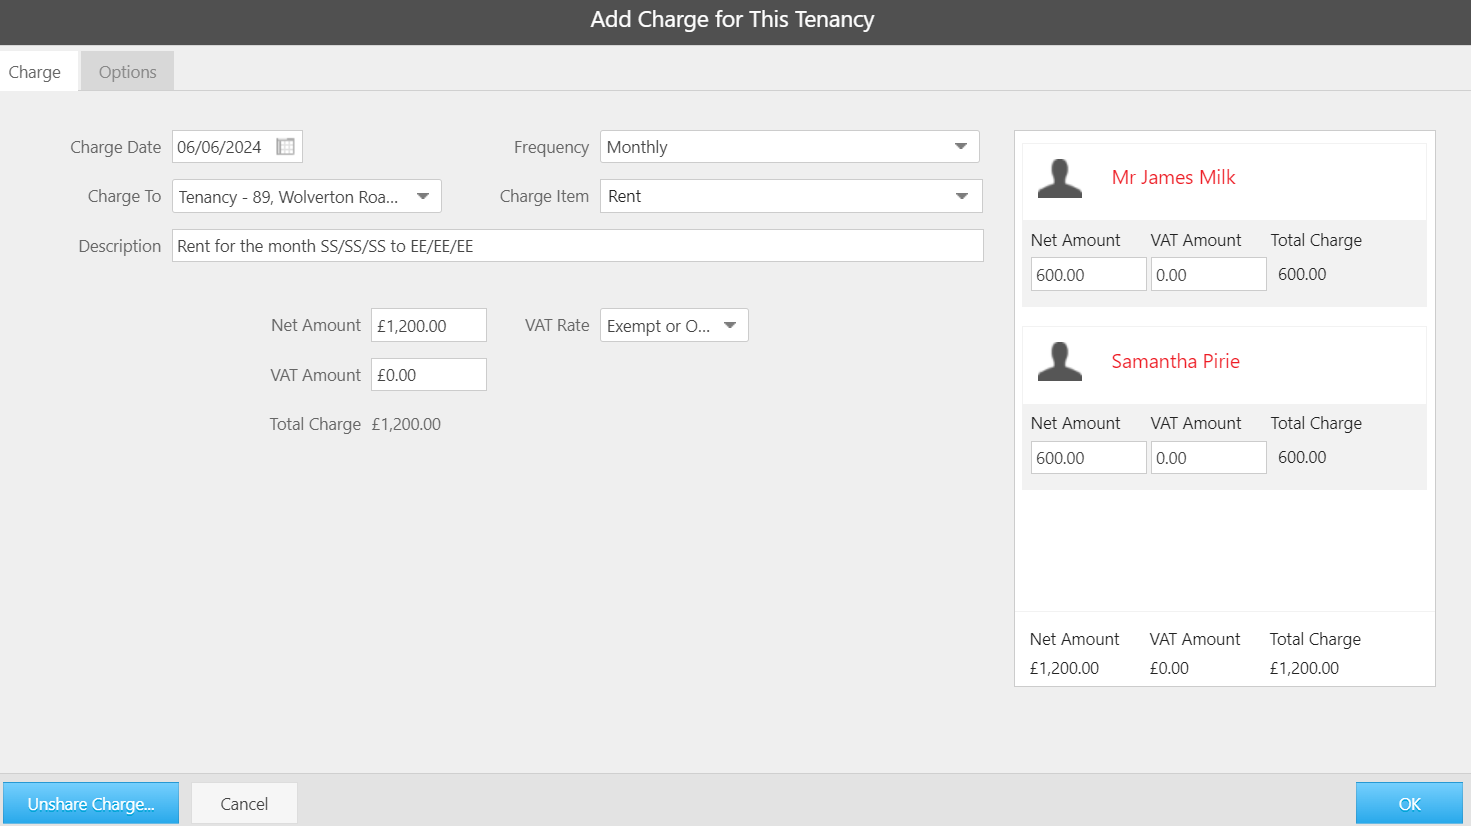Viewport: 1471px width, 826px height.
Task: Edit Samantha Pirie's Net Amount field
Action: pos(1088,457)
